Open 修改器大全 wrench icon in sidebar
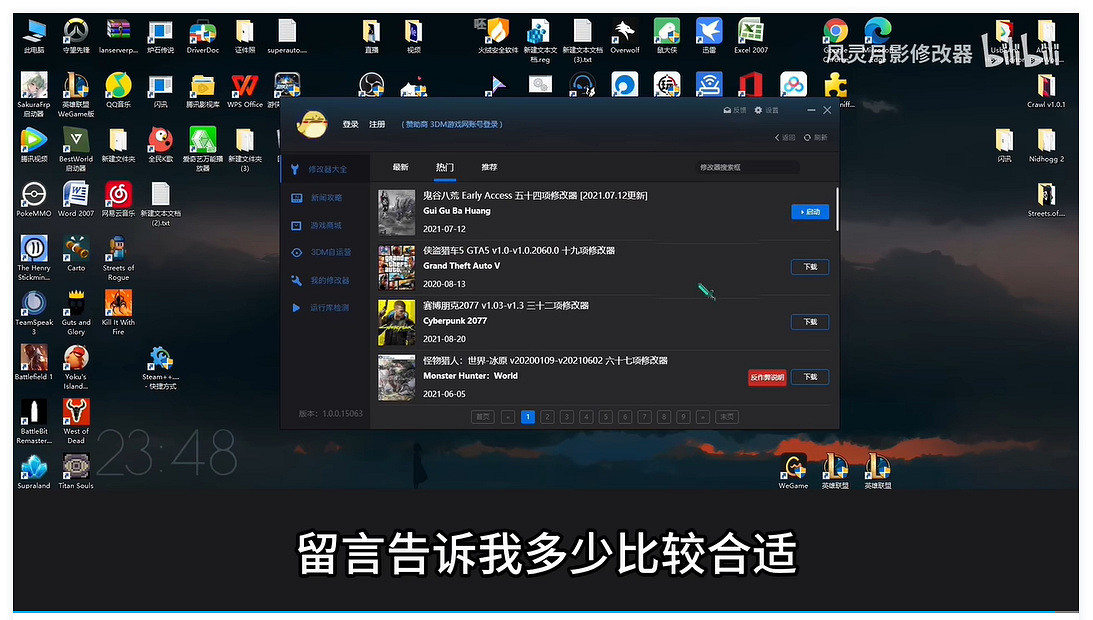1093x620 pixels. point(296,170)
